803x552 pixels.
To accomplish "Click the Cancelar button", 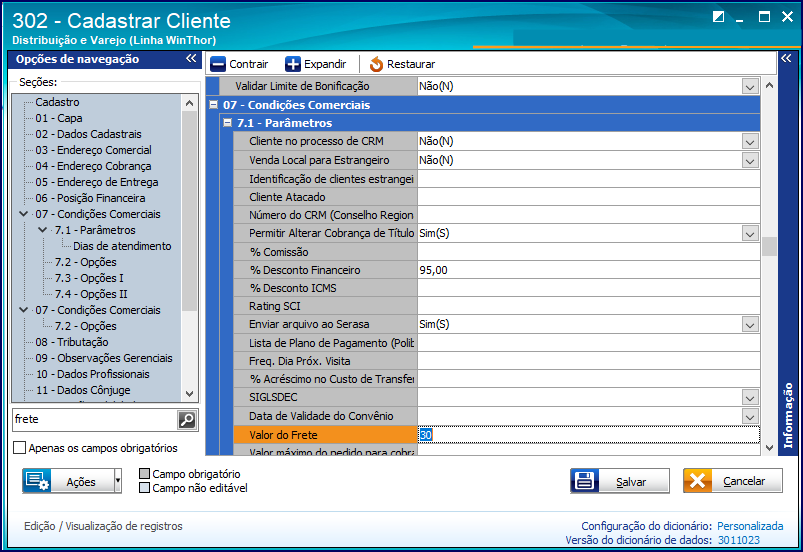I will click(x=733, y=481).
